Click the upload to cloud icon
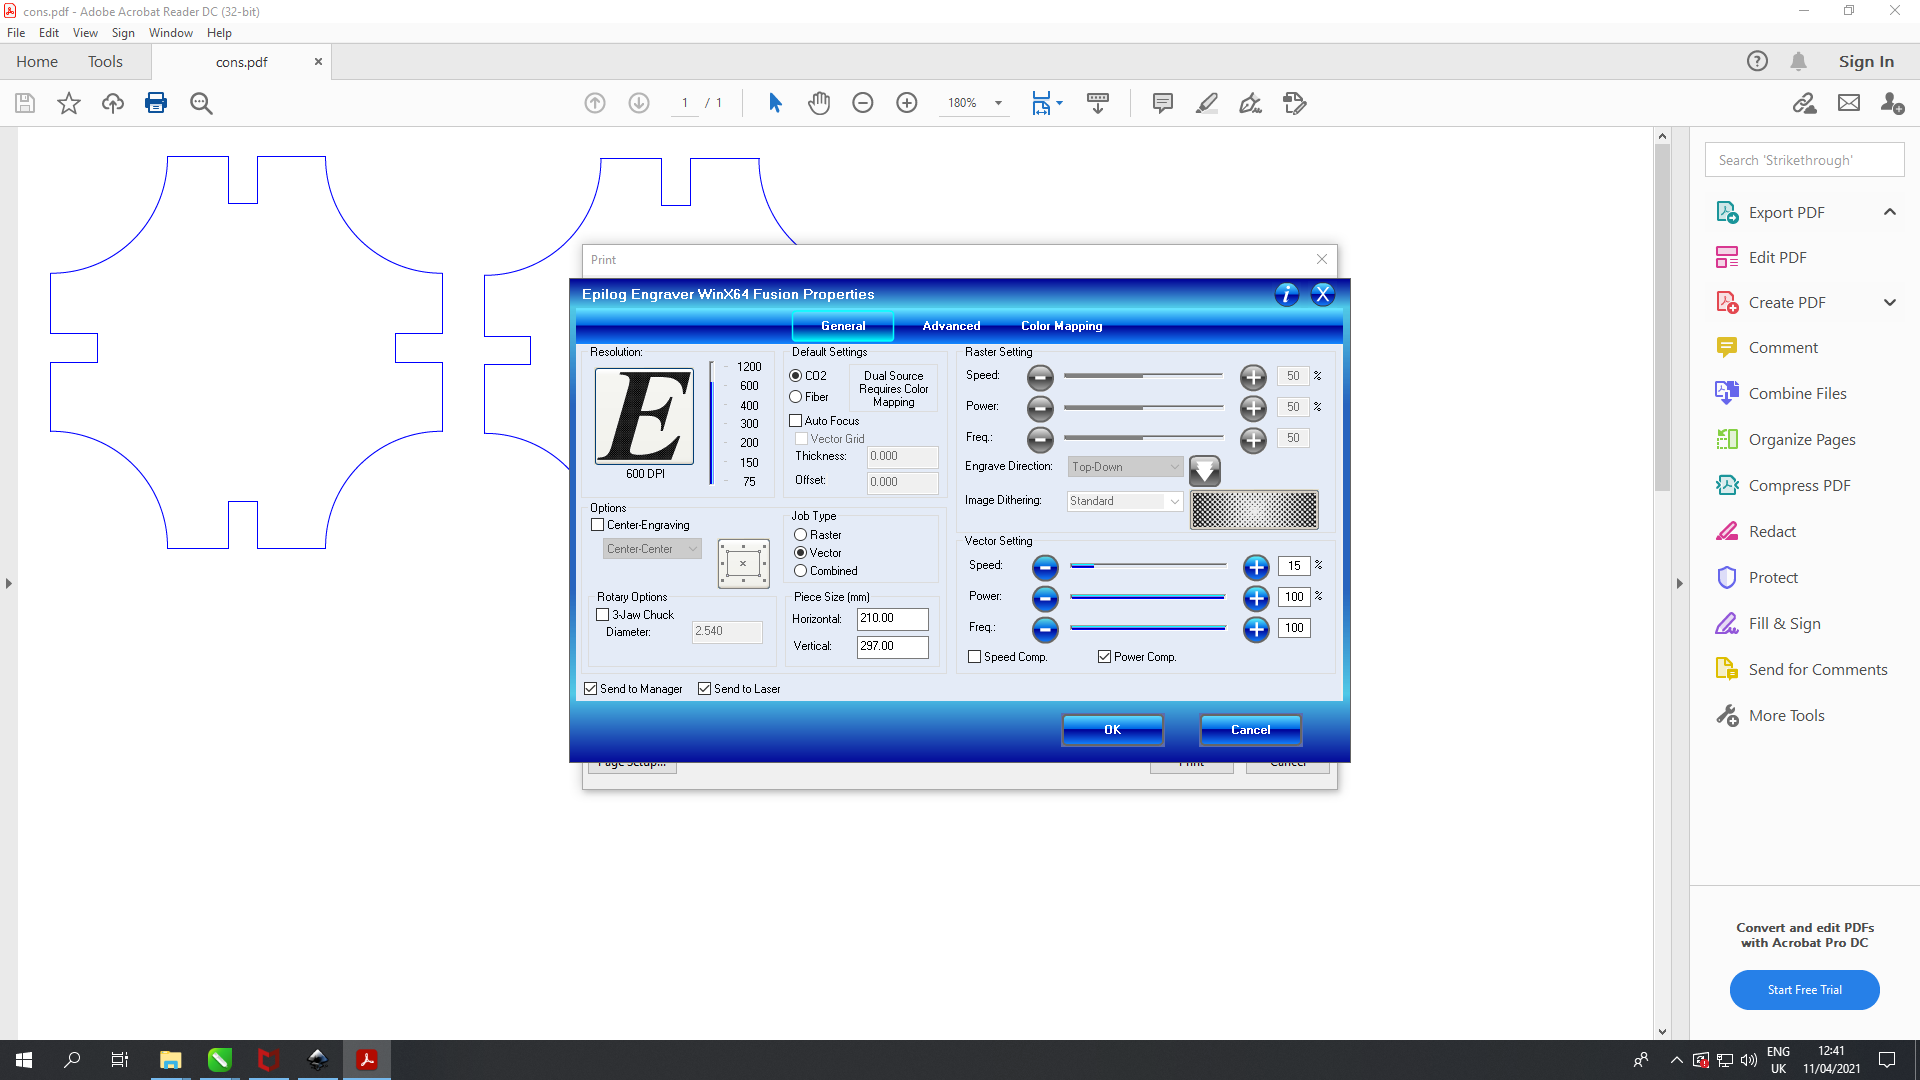 [113, 103]
